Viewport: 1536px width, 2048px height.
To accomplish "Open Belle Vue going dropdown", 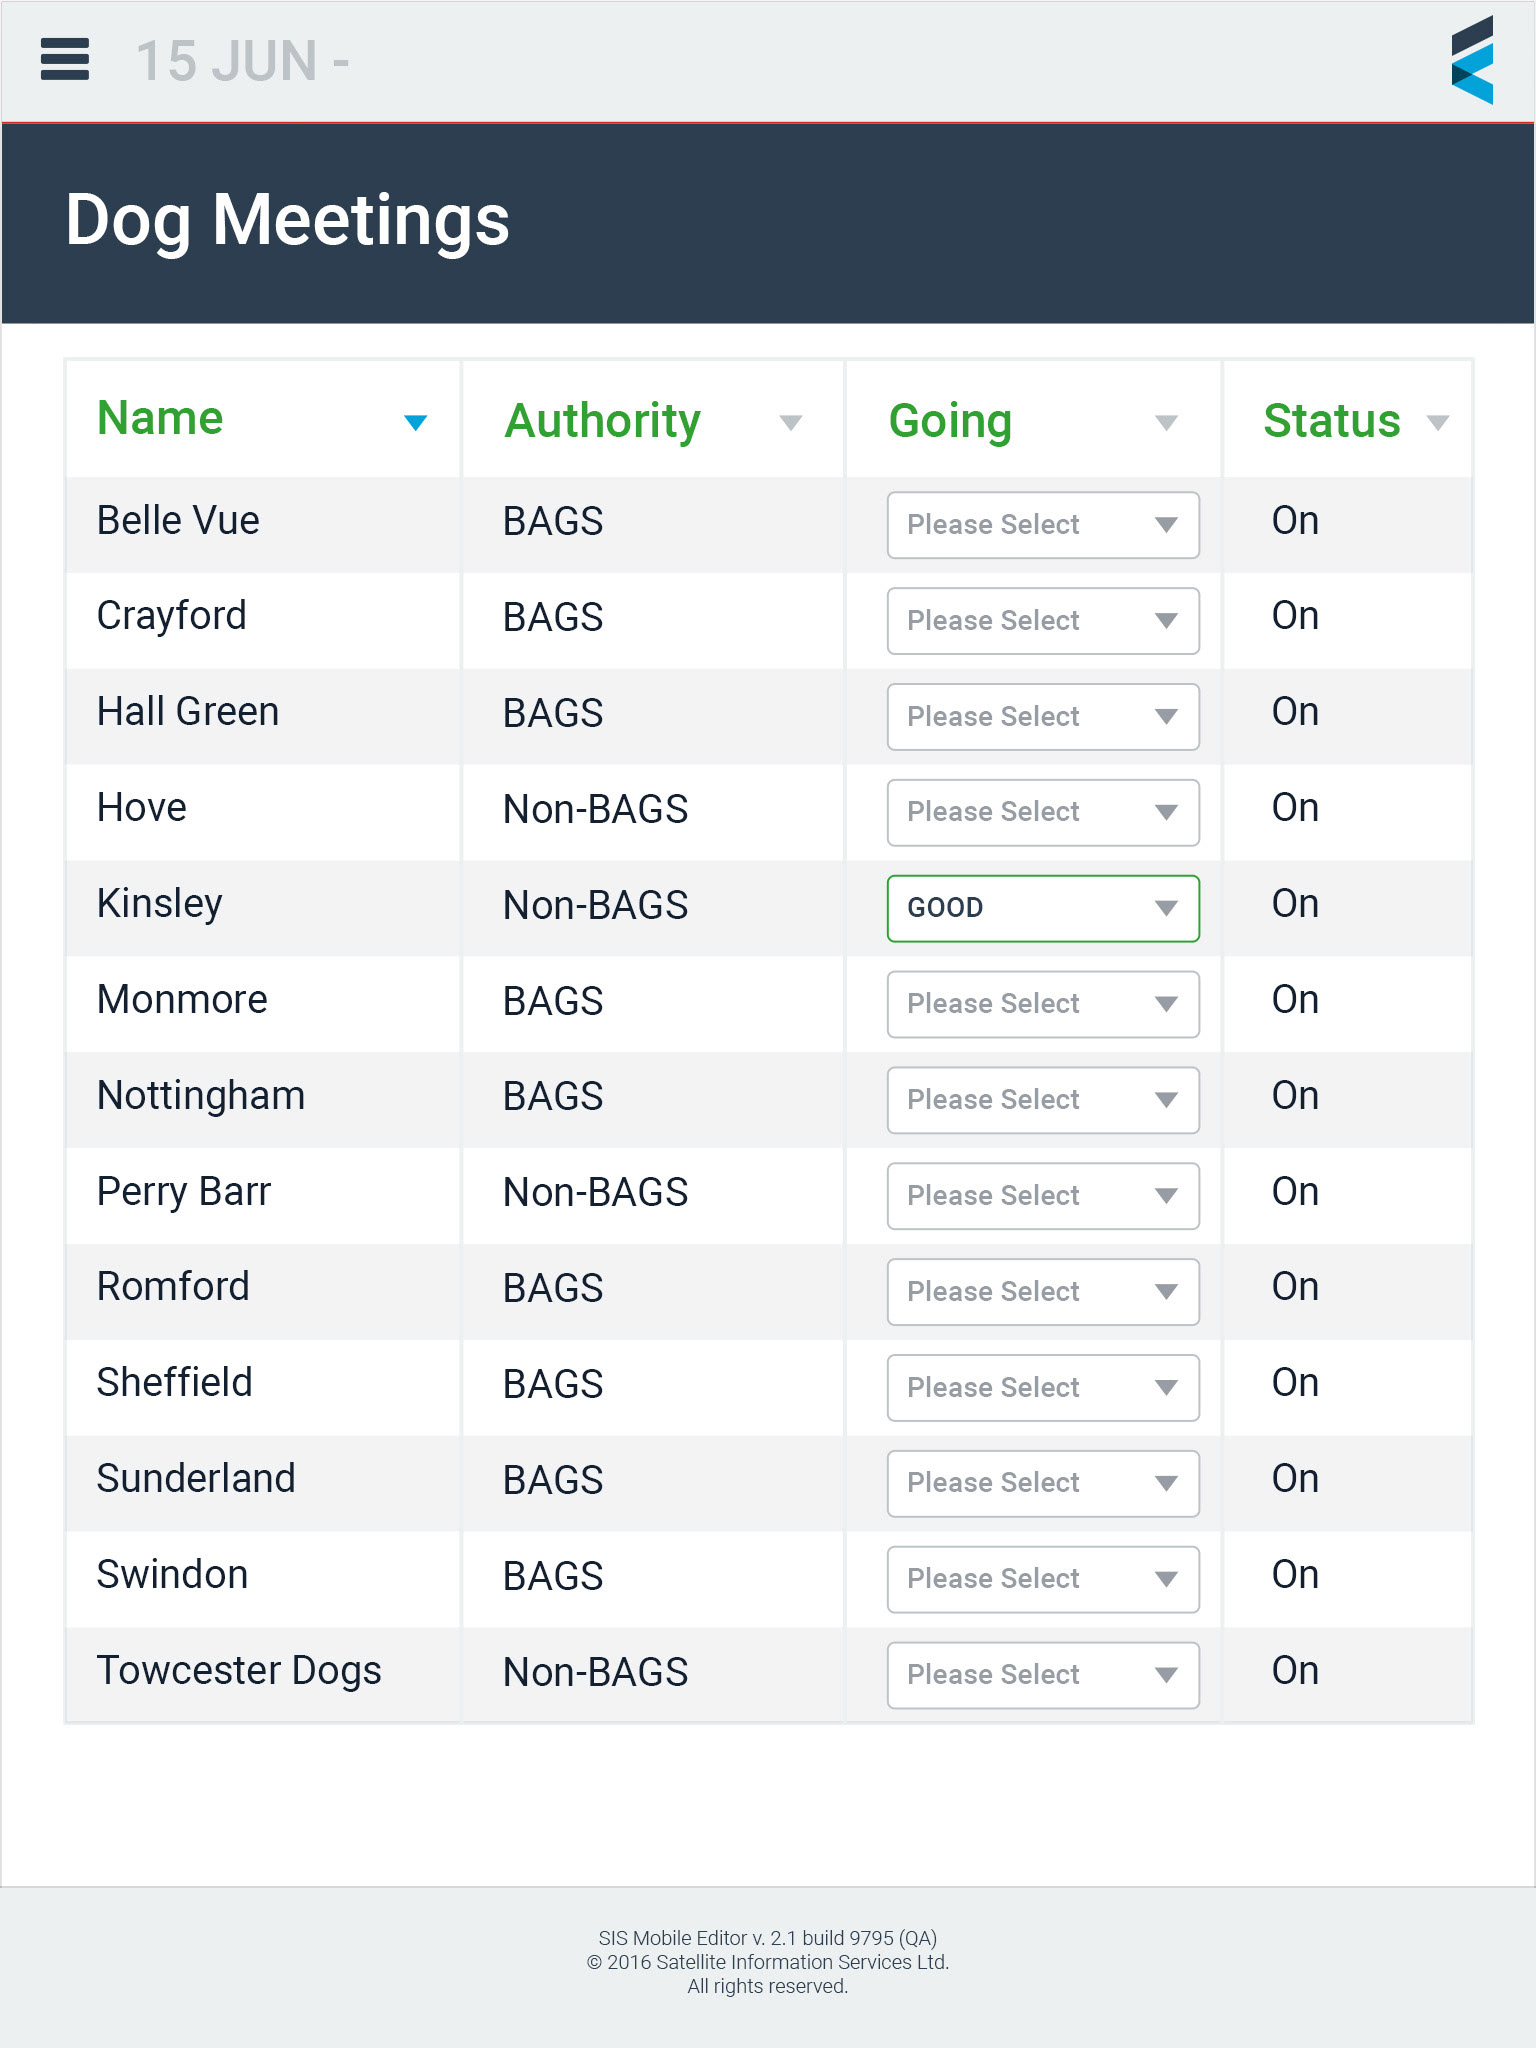I will (x=1043, y=525).
